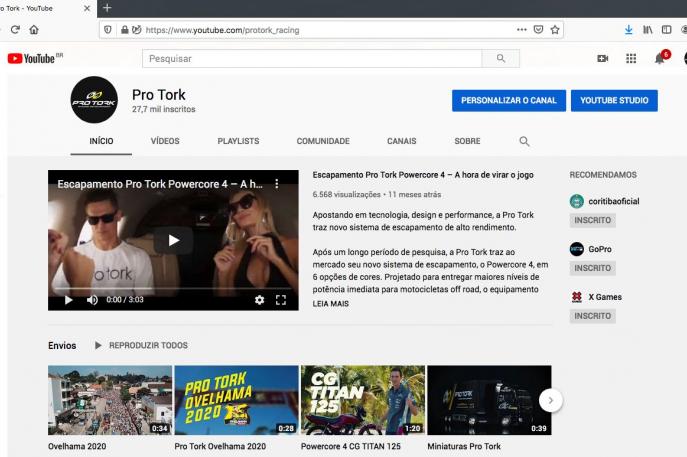Open the coritibaoficial channel link
The height and width of the screenshot is (457, 687).
pos(613,201)
